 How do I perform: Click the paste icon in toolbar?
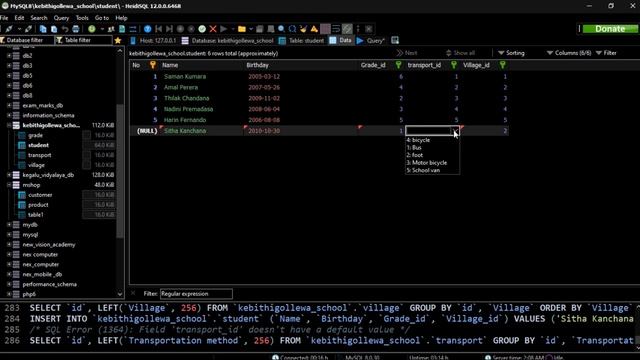tap(54, 29)
